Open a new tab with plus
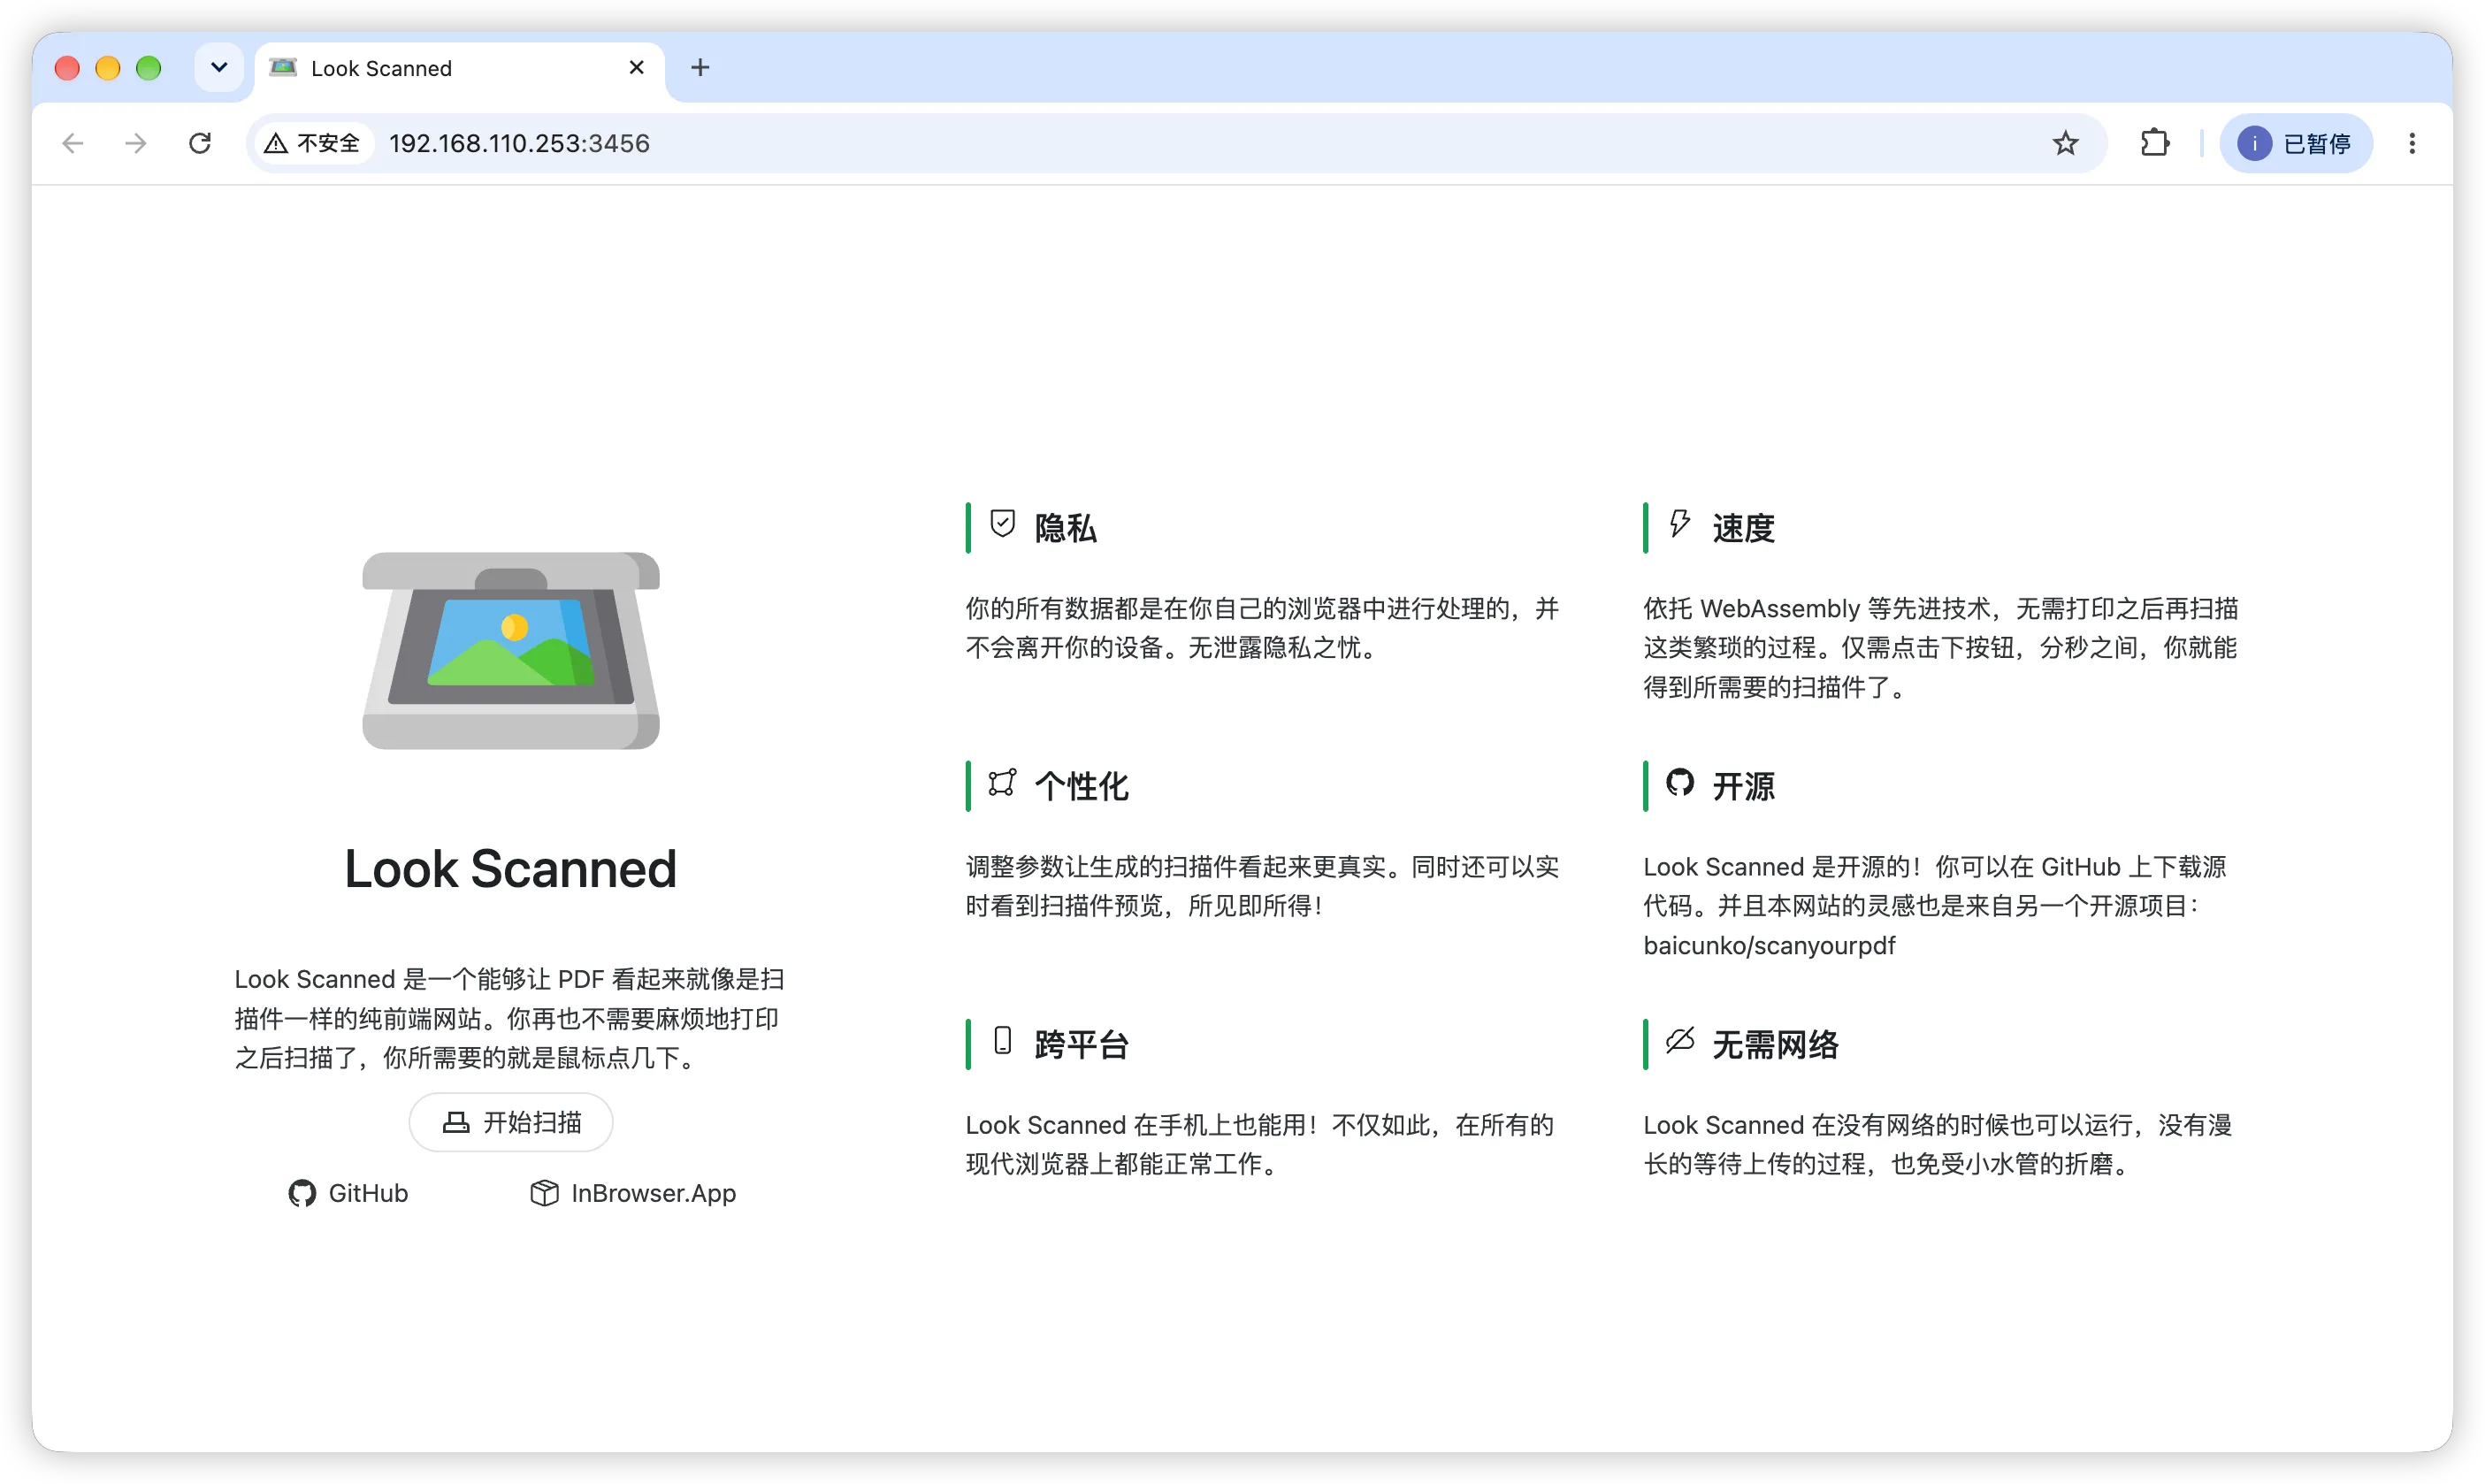Image resolution: width=2485 pixels, height=1484 pixels. pyautogui.click(x=700, y=67)
